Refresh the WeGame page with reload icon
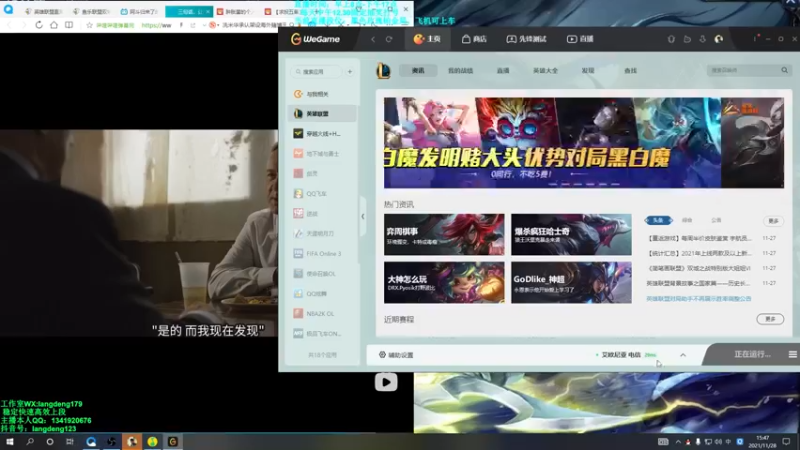Image resolution: width=800 pixels, height=450 pixels. click(389, 39)
